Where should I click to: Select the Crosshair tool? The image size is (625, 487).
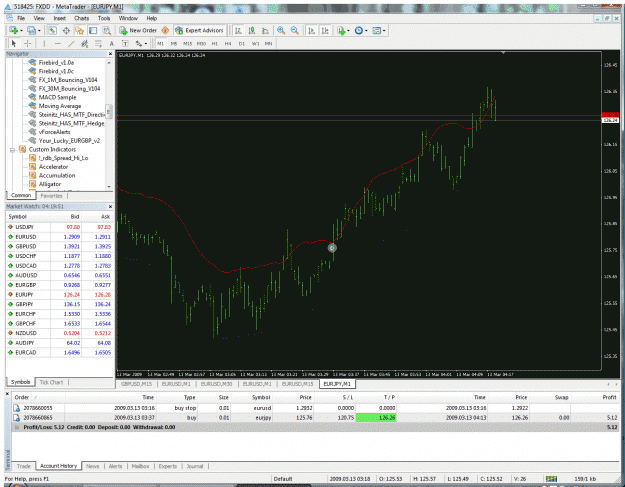(28, 43)
